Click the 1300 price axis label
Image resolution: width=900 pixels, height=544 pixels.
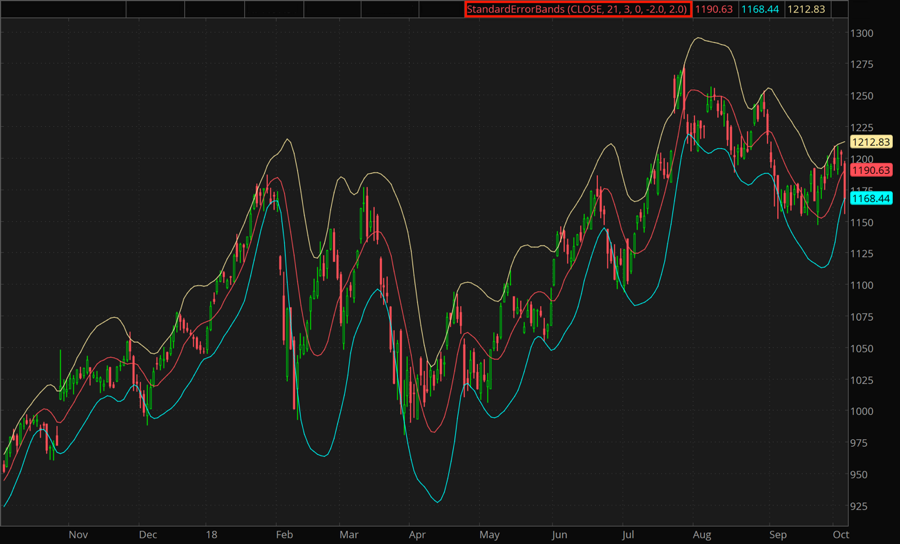[x=862, y=33]
